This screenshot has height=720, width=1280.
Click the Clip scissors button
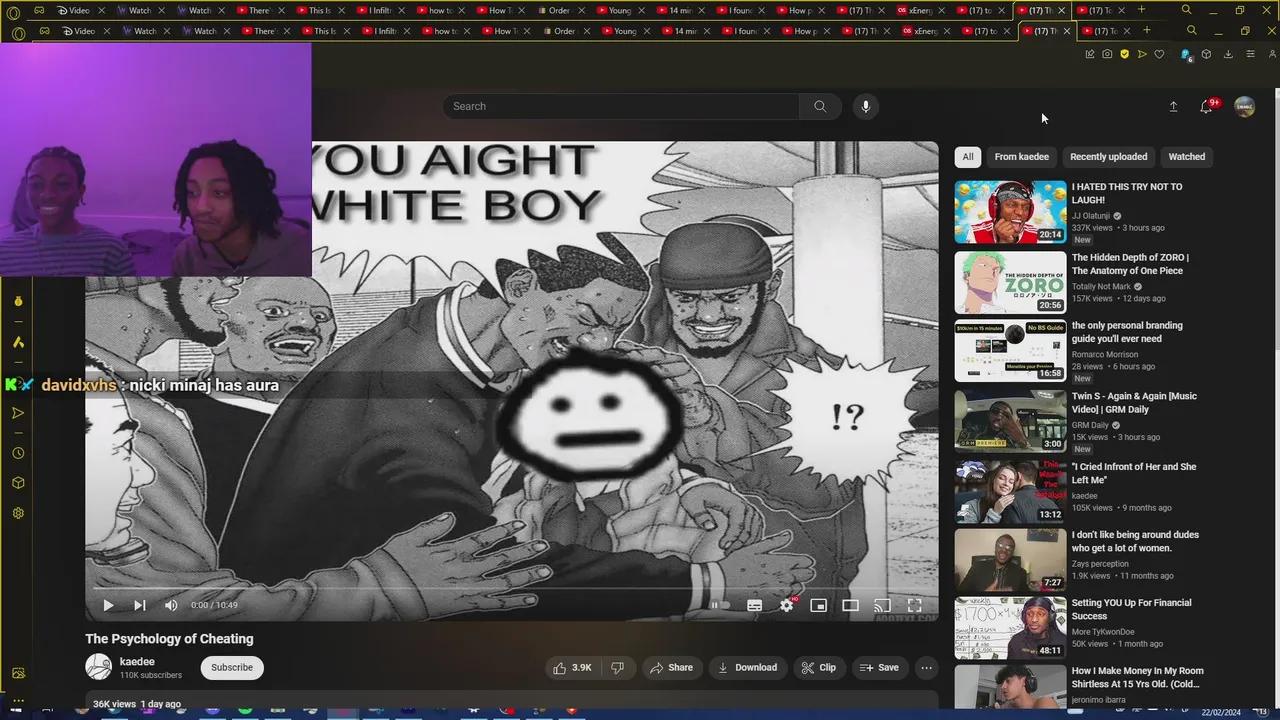pos(818,668)
